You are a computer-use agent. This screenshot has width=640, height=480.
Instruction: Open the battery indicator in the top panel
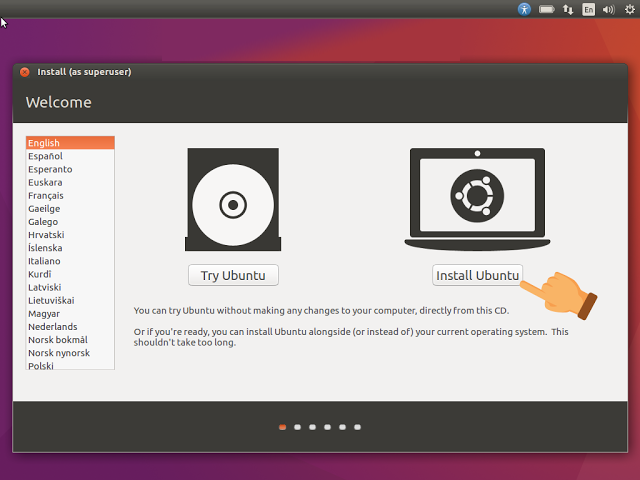pyautogui.click(x=546, y=9)
